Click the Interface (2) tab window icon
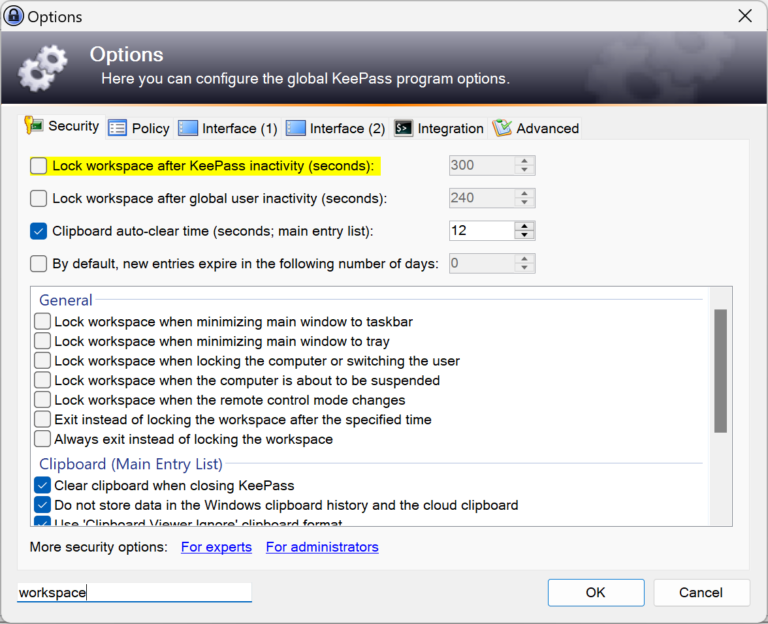The height and width of the screenshot is (624, 768). 295,128
